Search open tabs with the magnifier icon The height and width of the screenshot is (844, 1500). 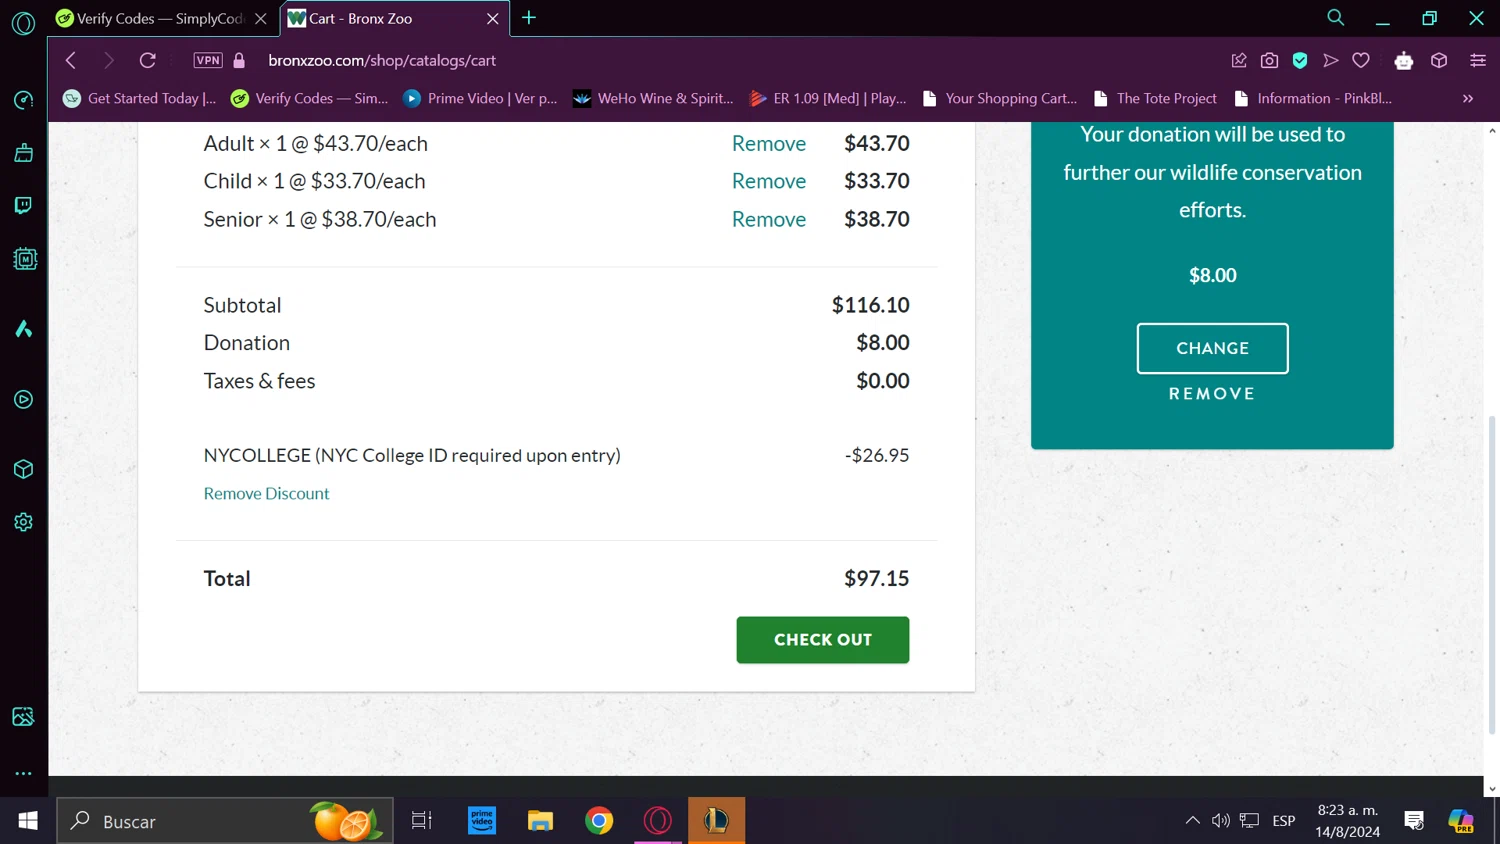[x=1335, y=18]
